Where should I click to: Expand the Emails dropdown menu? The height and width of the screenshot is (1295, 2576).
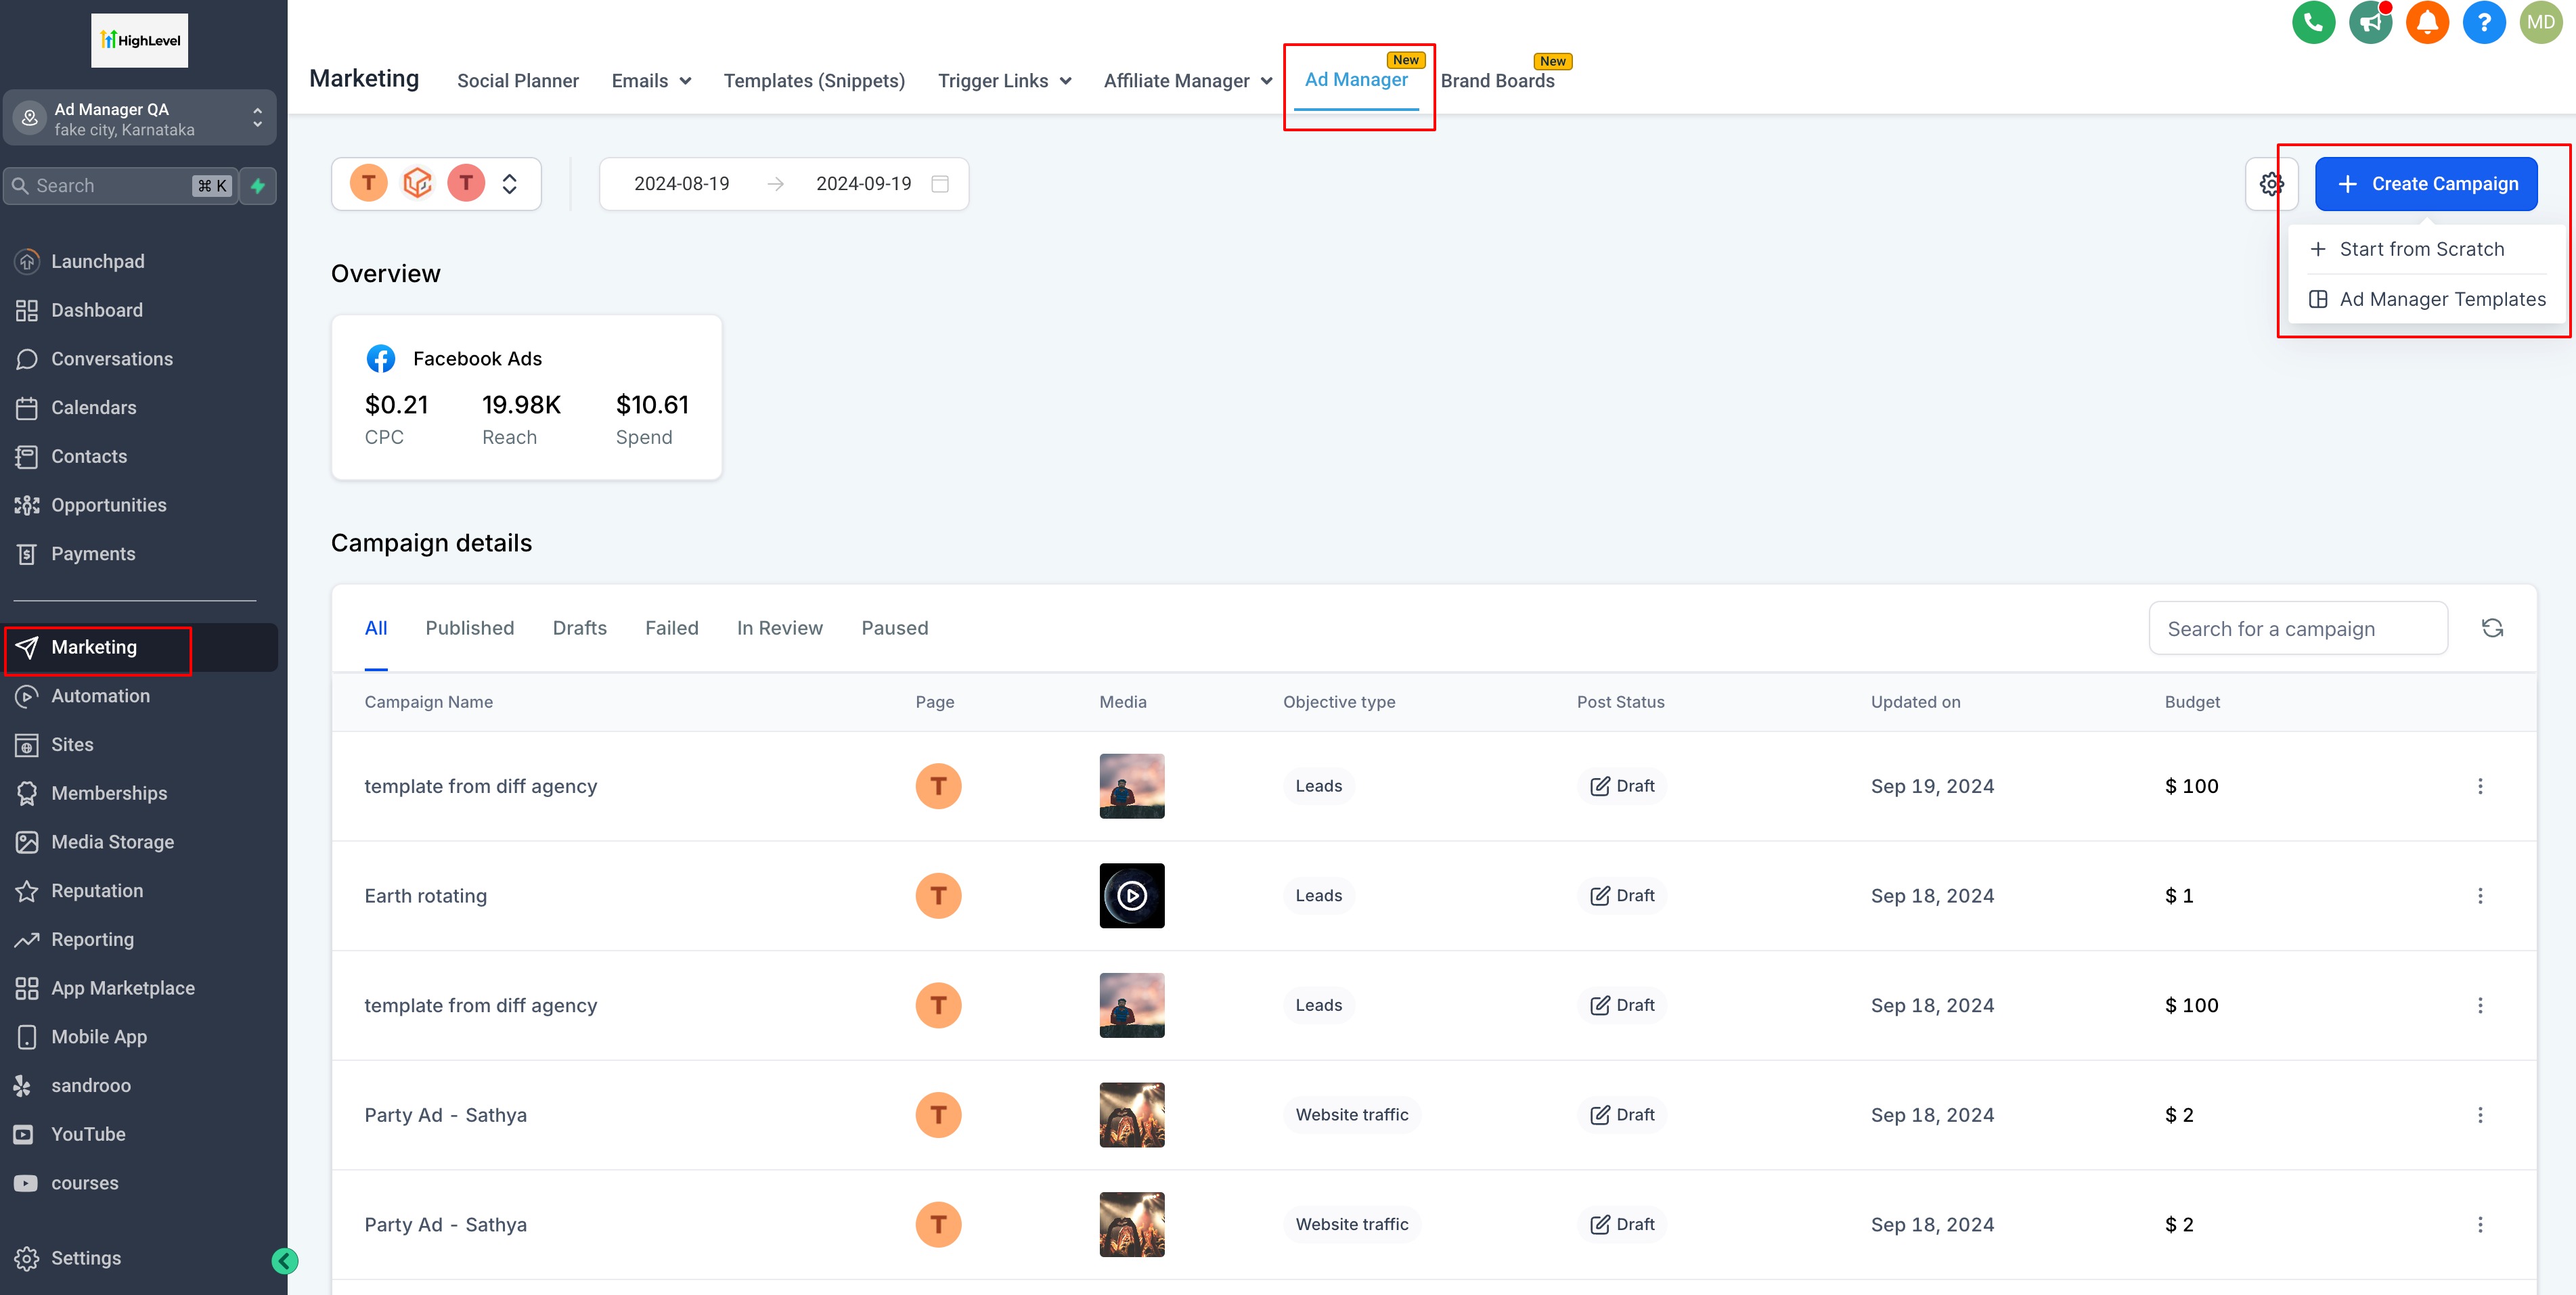(651, 81)
